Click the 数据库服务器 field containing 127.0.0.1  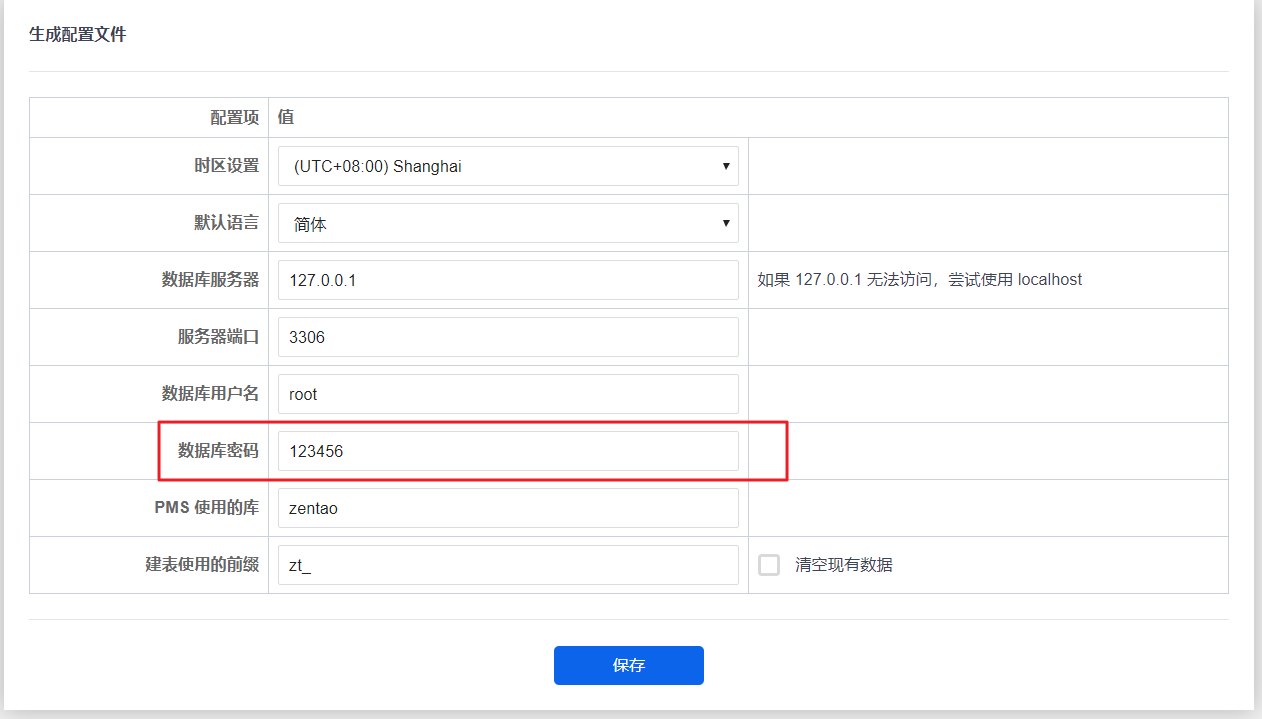click(x=508, y=280)
